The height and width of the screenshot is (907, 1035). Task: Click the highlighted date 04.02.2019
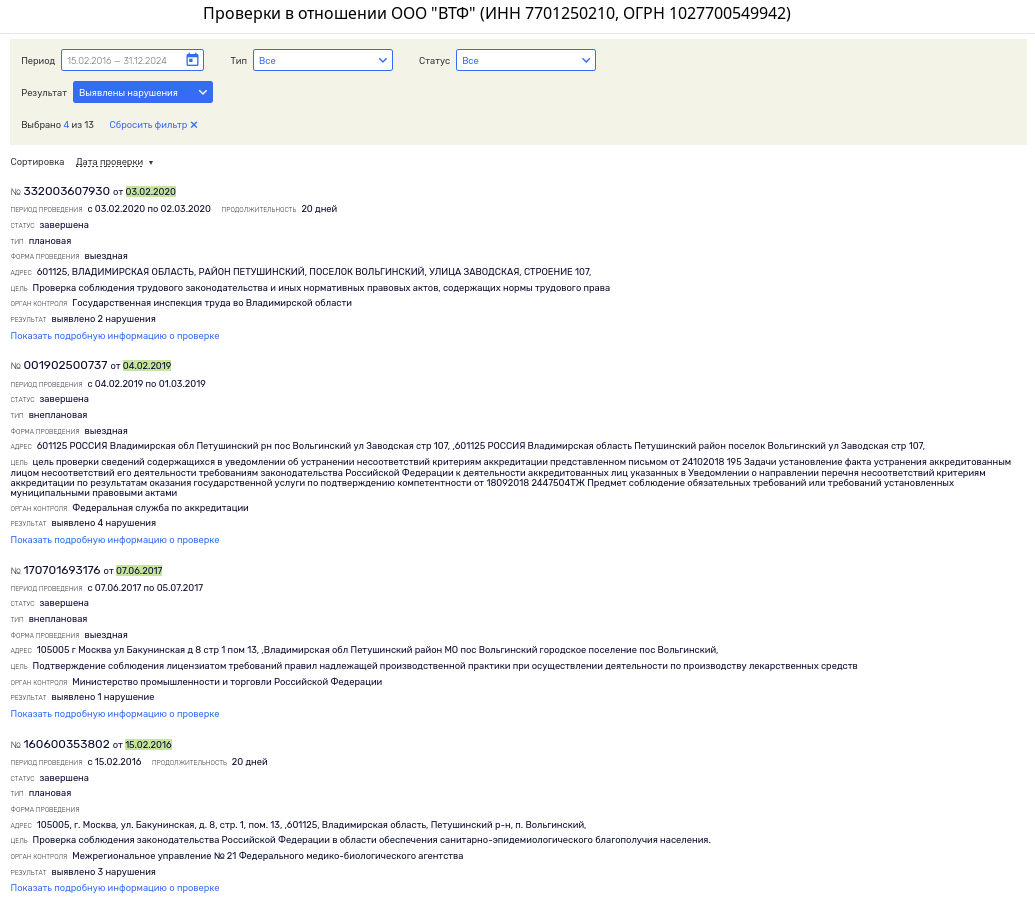click(x=147, y=366)
